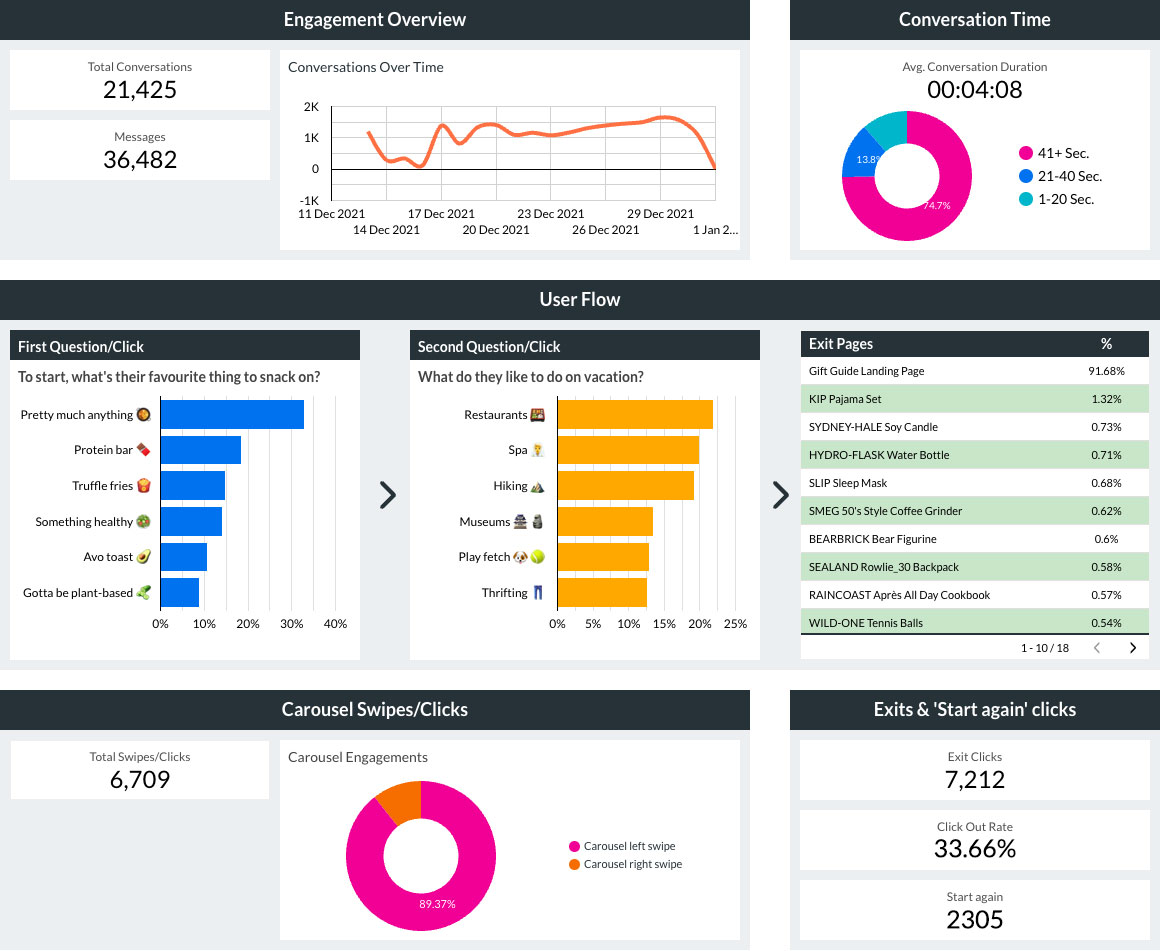Go to next page of Exit Pages table
The height and width of the screenshot is (951, 1160).
1133,648
